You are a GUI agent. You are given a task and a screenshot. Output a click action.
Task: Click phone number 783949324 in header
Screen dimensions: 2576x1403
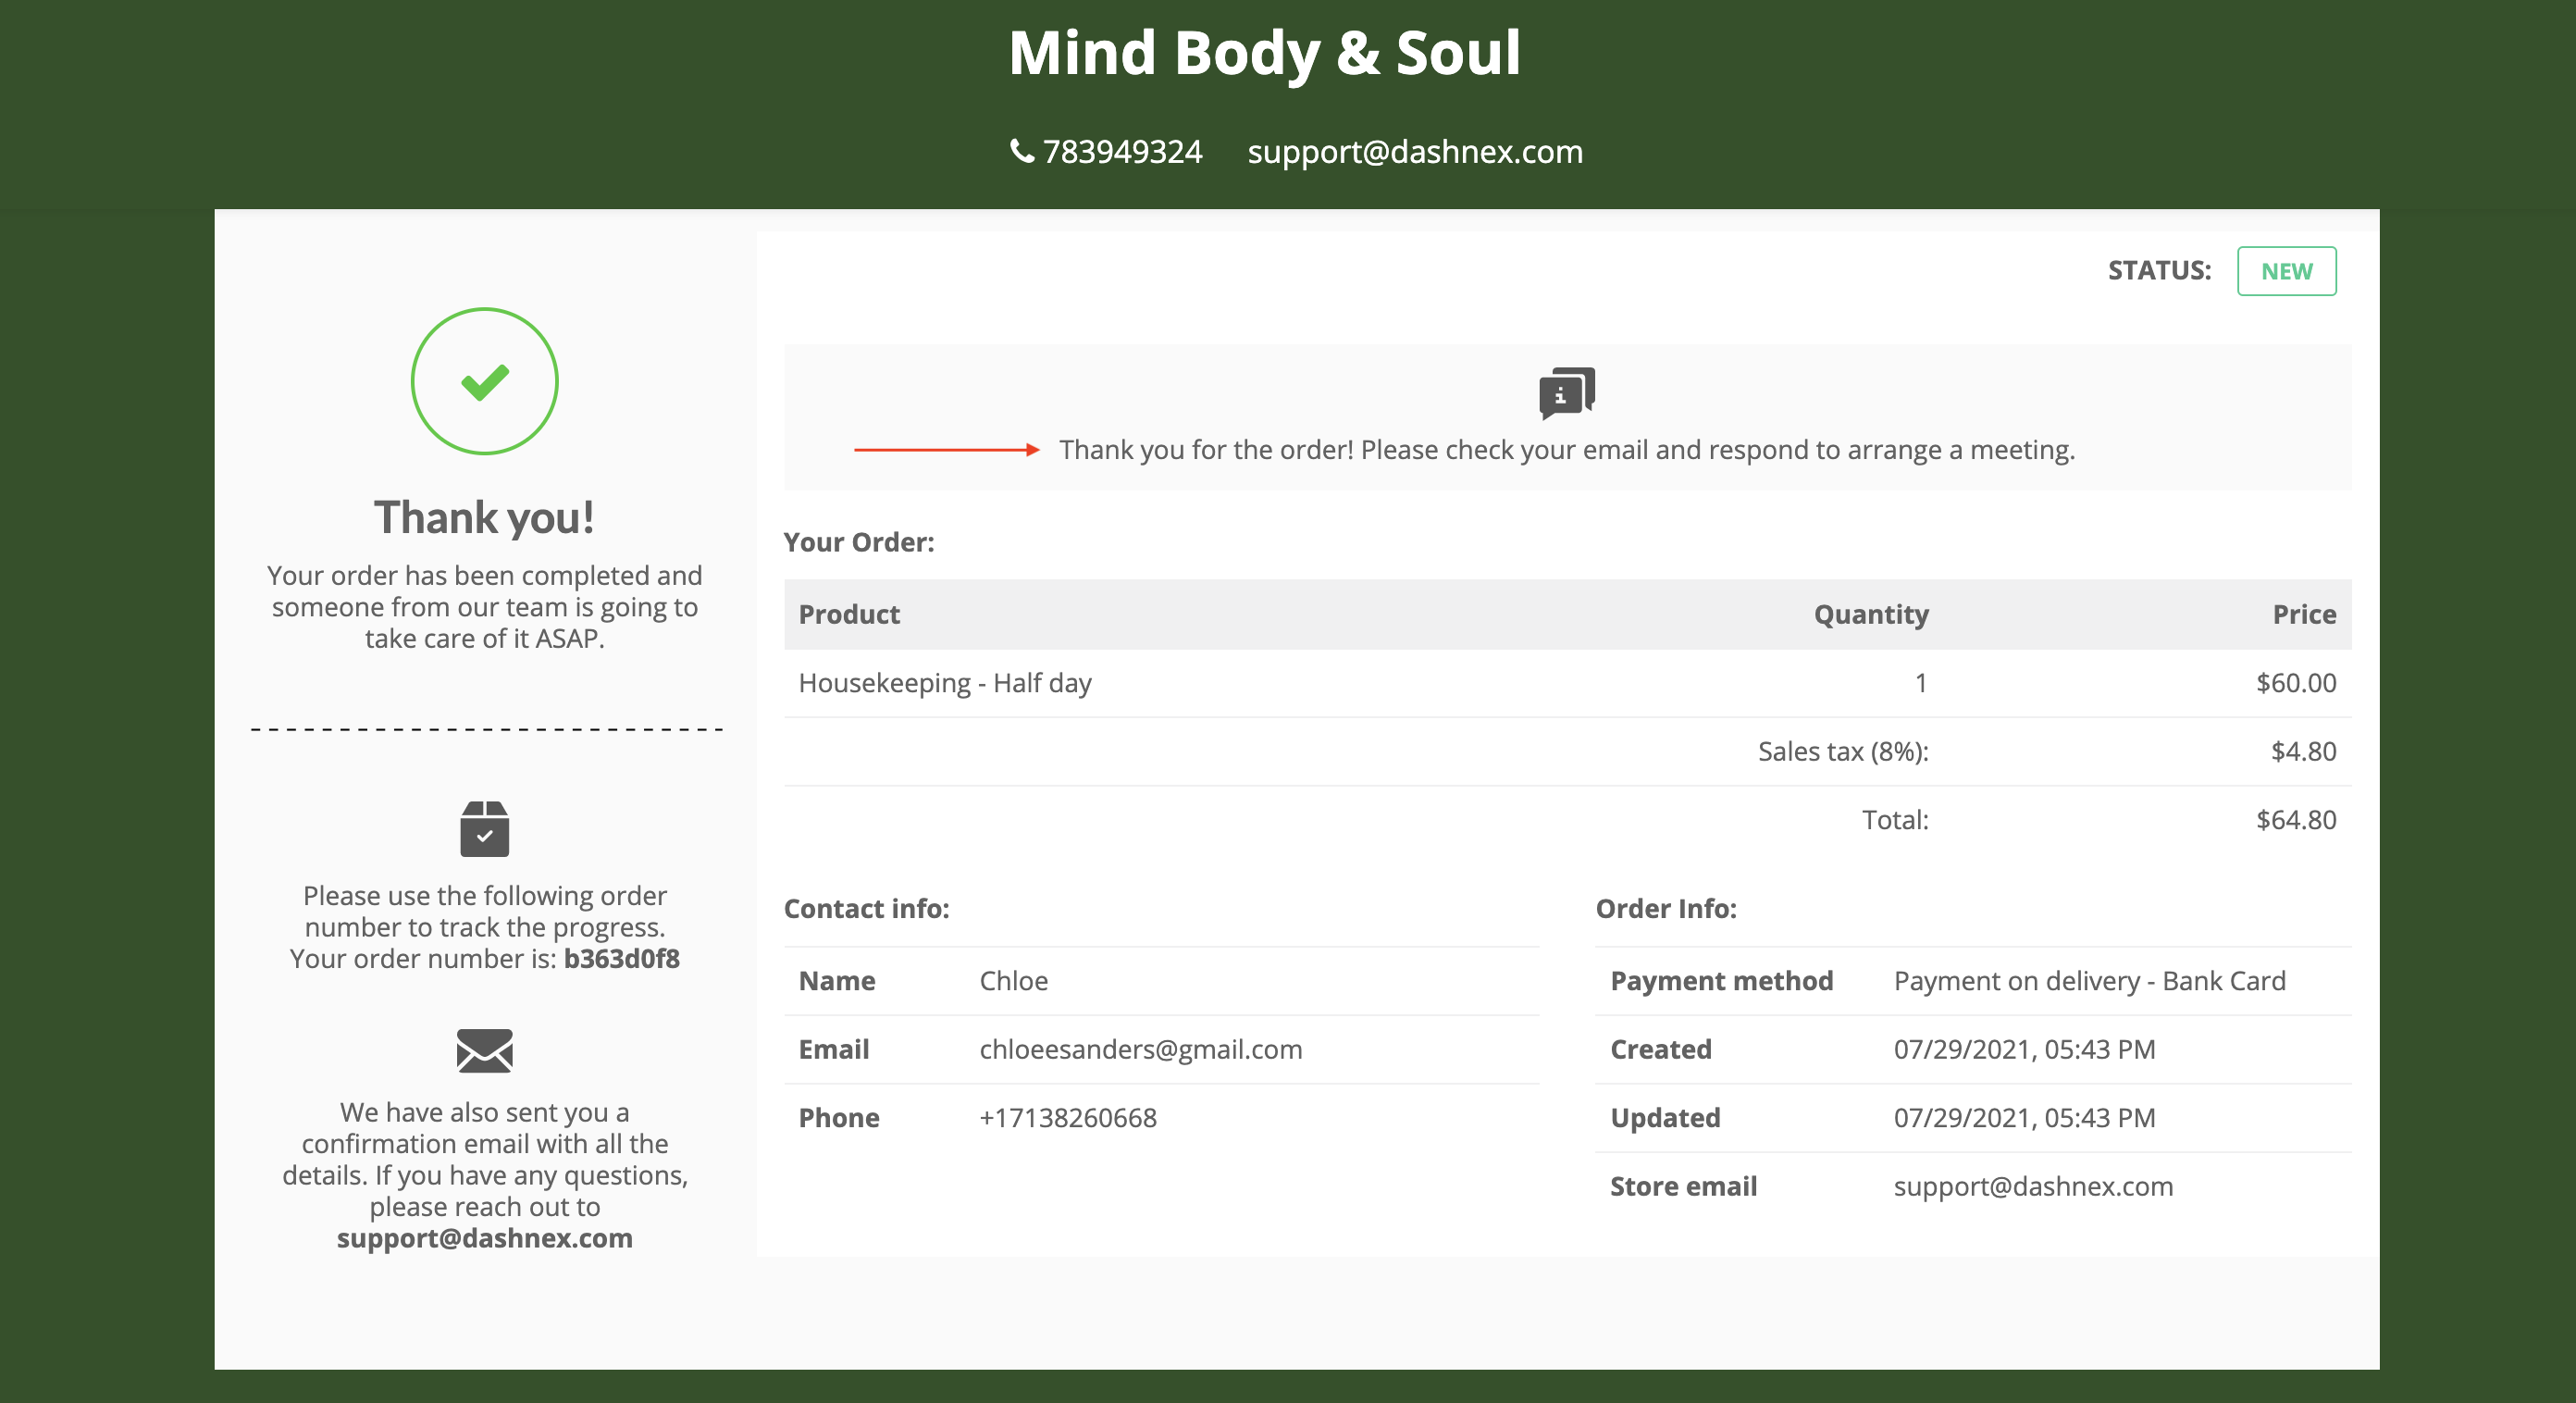pyautogui.click(x=1121, y=152)
